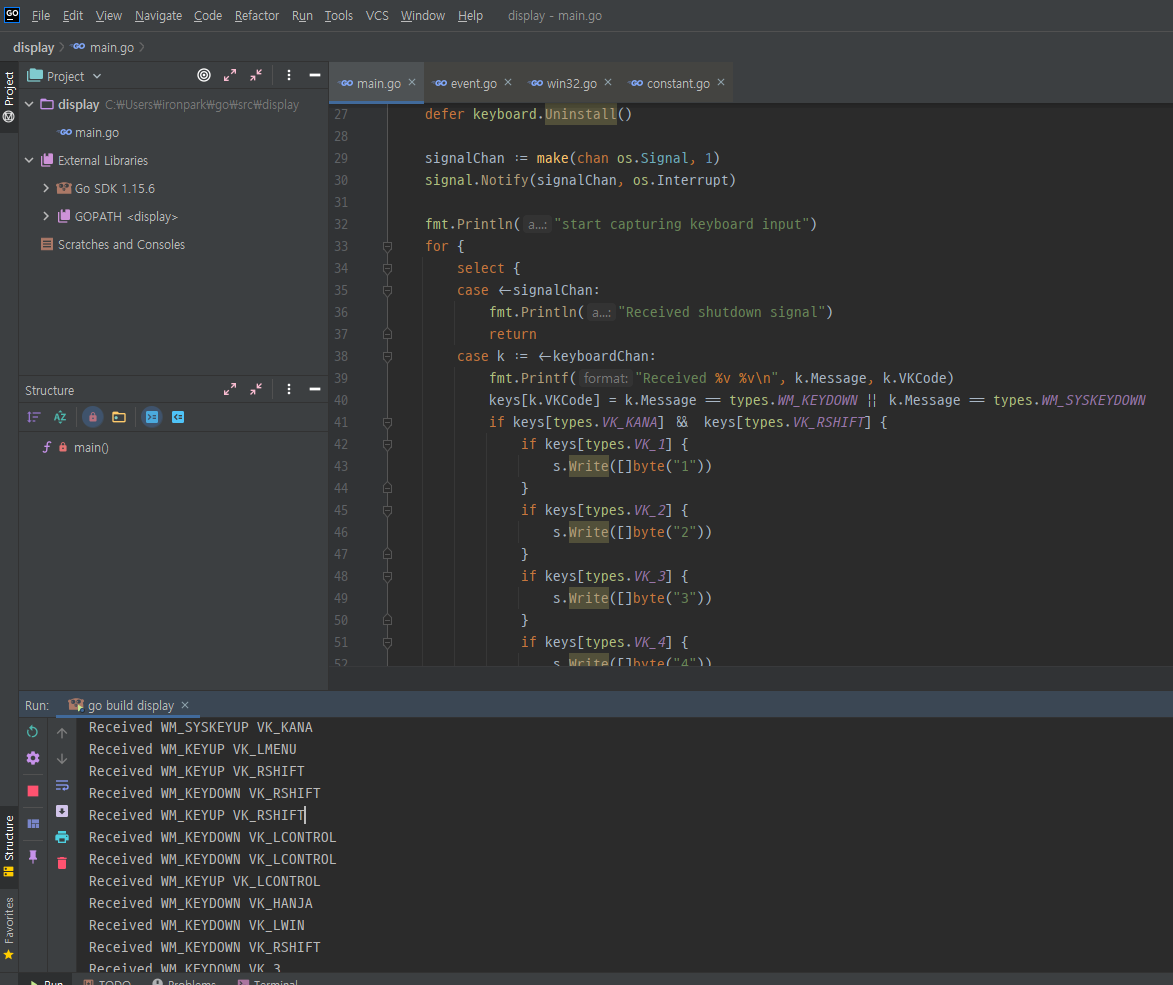Toggle pin tab in Run panel
This screenshot has height=985, width=1173.
(x=33, y=856)
